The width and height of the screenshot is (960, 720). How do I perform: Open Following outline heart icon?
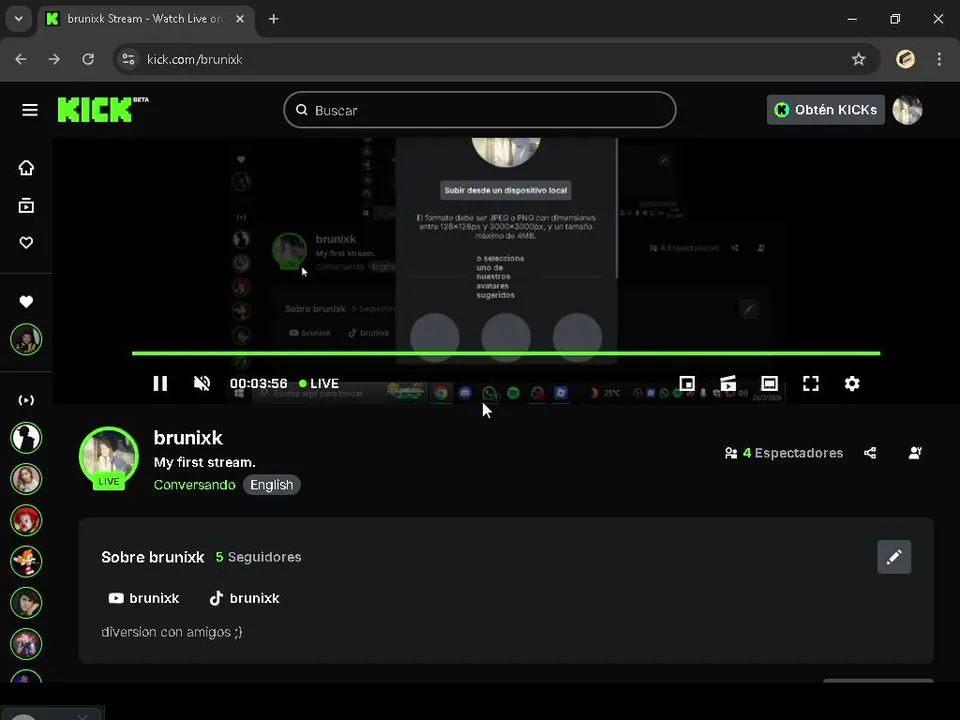[26, 243]
